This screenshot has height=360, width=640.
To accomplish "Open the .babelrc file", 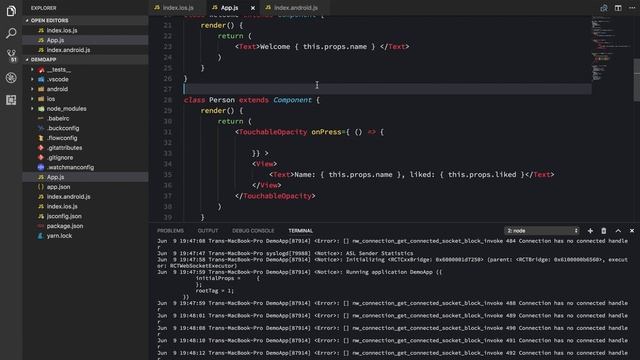I will point(86,118).
